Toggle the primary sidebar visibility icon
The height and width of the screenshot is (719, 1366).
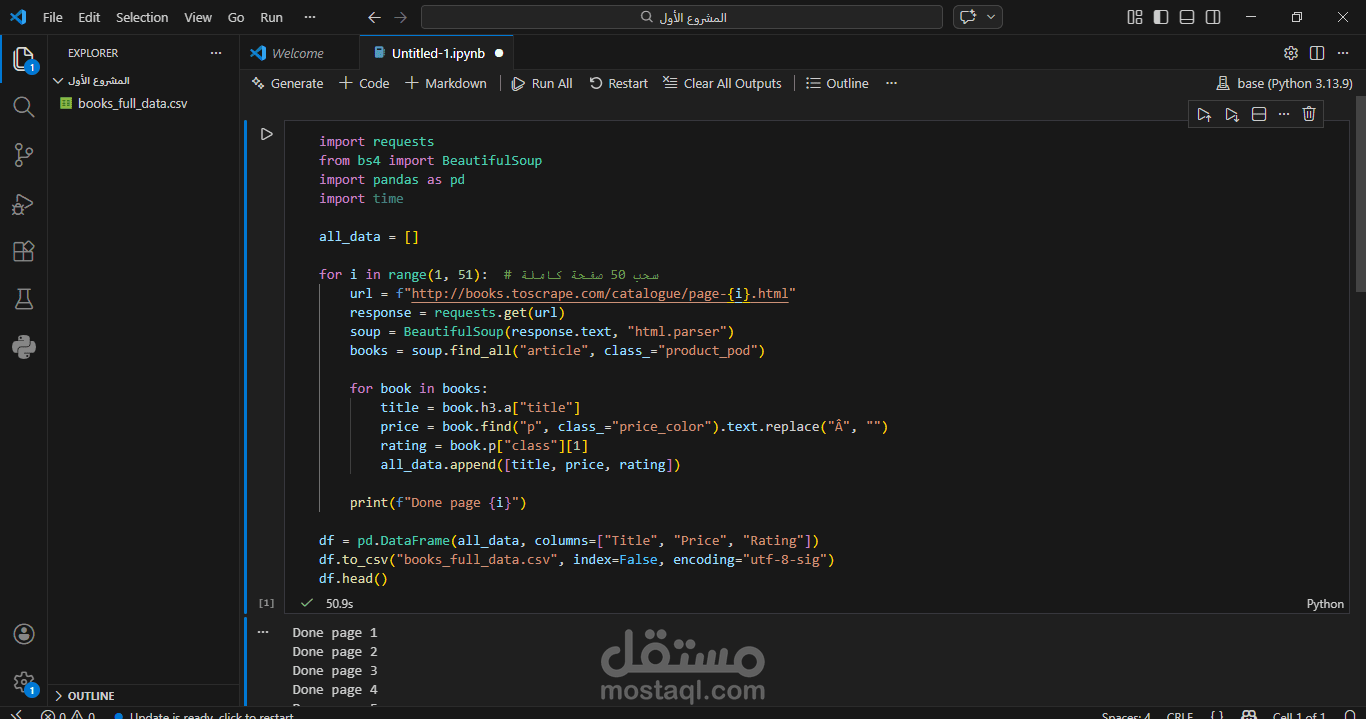point(1161,17)
